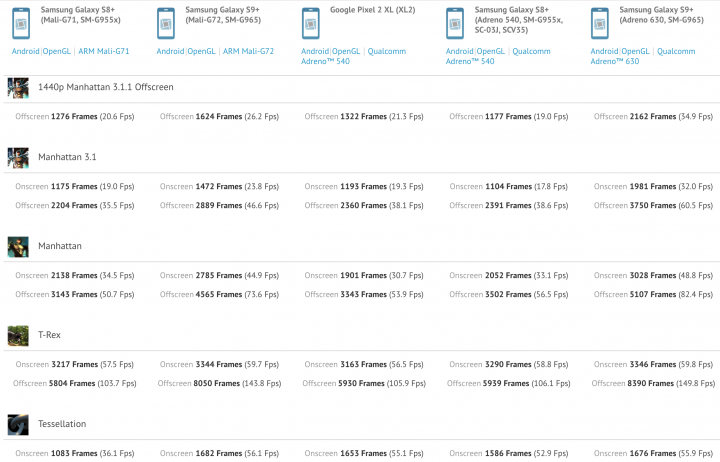720x462 pixels.
Task: Click the Onscreen 1676 Frames (55.9 Fps) result
Action: point(653,454)
